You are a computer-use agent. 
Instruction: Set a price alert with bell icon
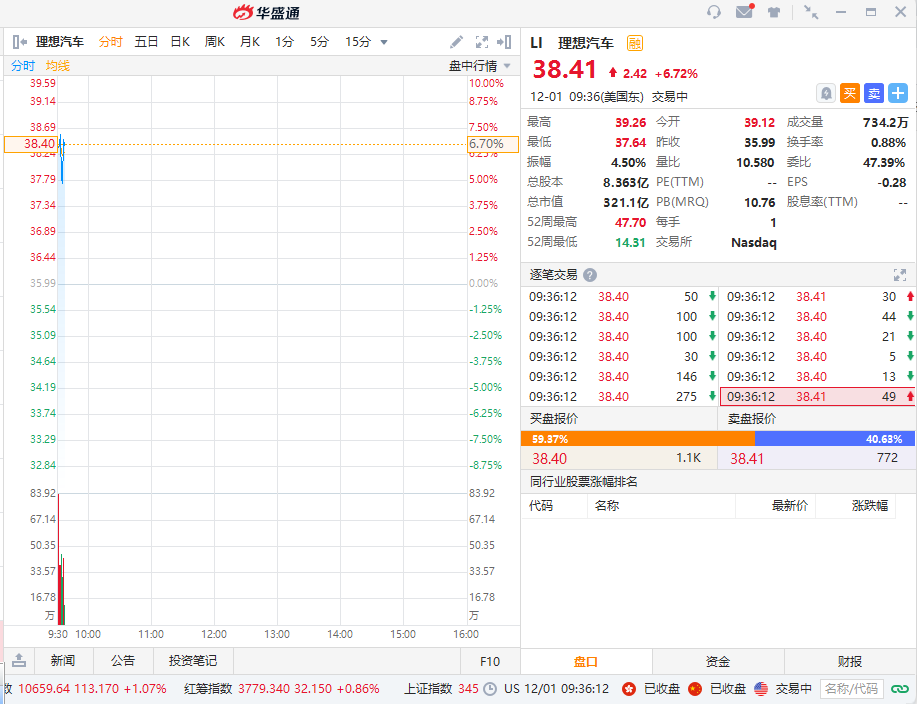826,93
